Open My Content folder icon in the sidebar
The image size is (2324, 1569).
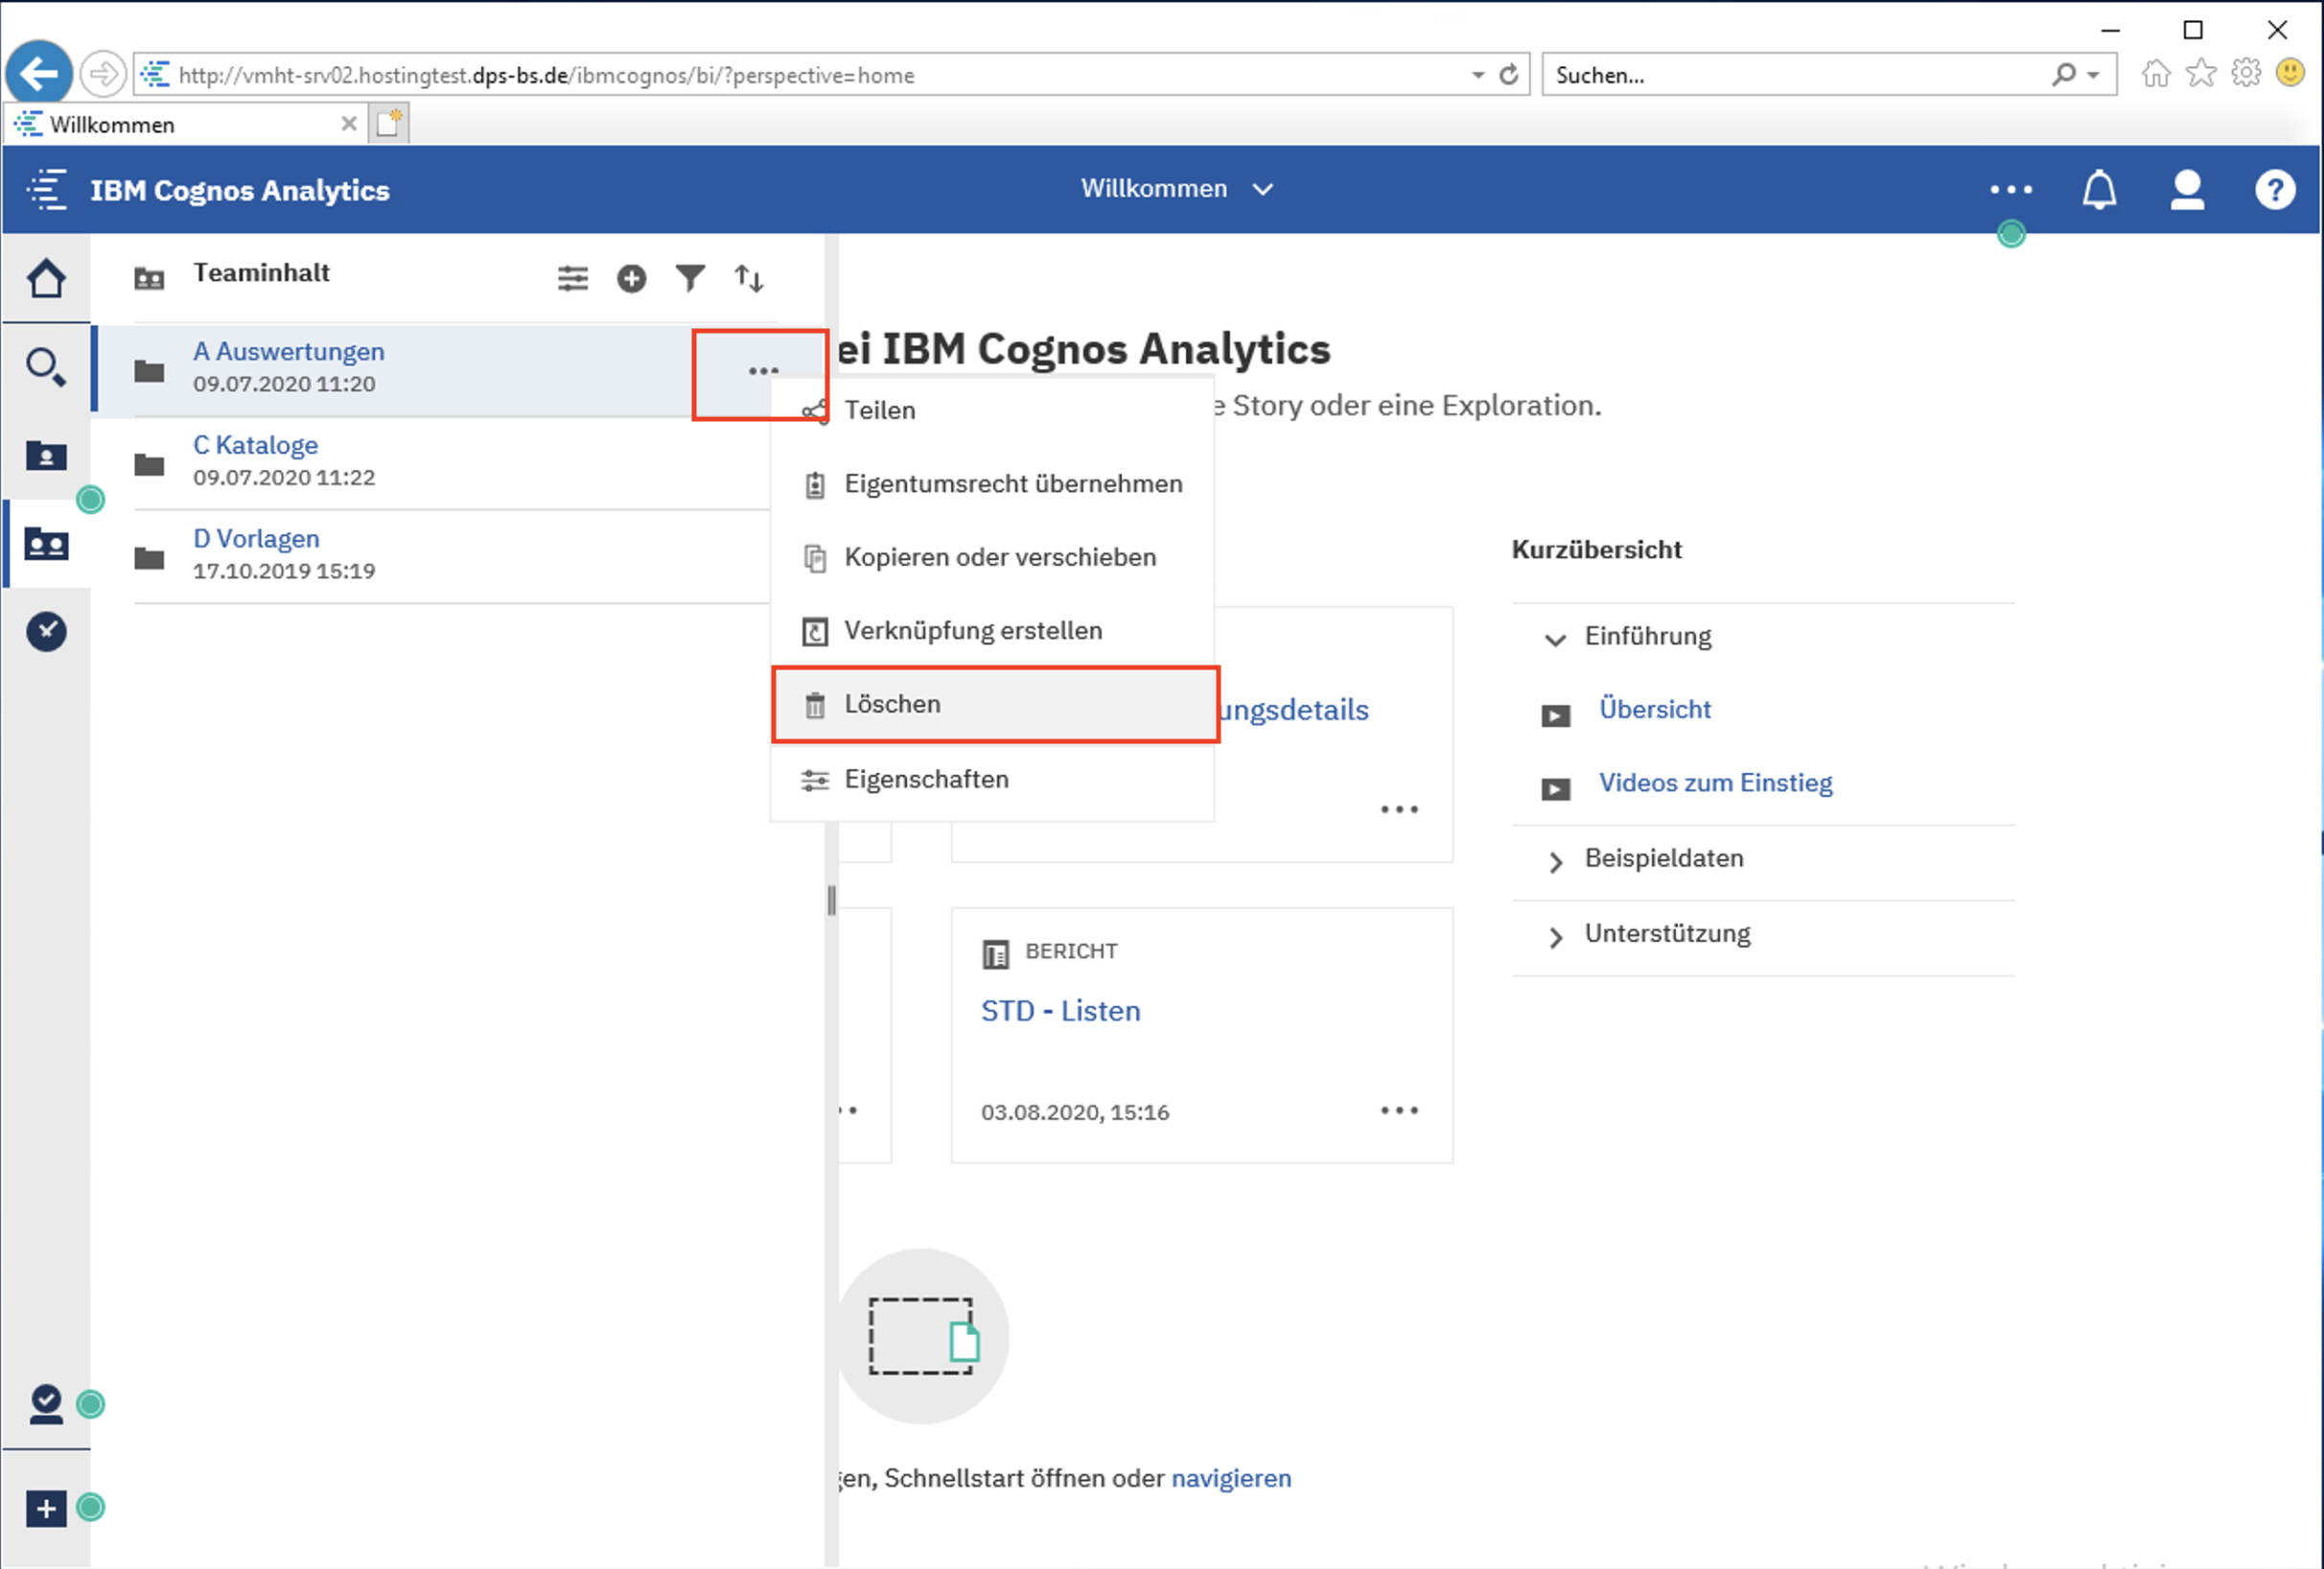pos(46,456)
